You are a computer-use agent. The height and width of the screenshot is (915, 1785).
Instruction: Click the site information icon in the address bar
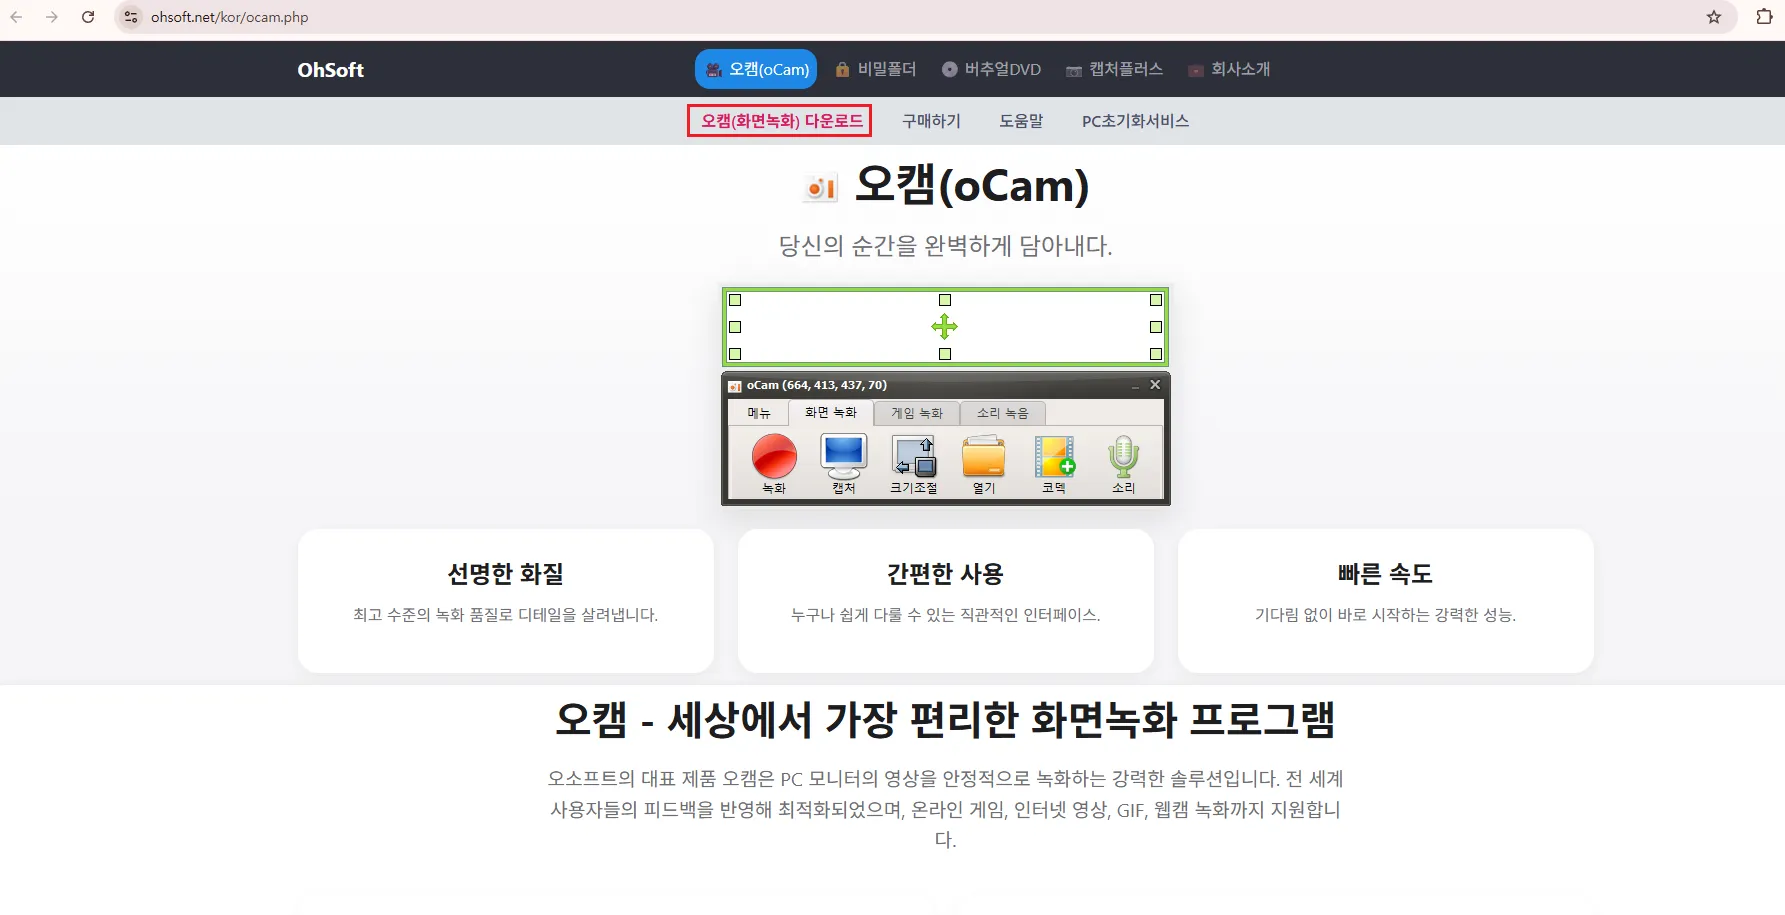[x=131, y=17]
